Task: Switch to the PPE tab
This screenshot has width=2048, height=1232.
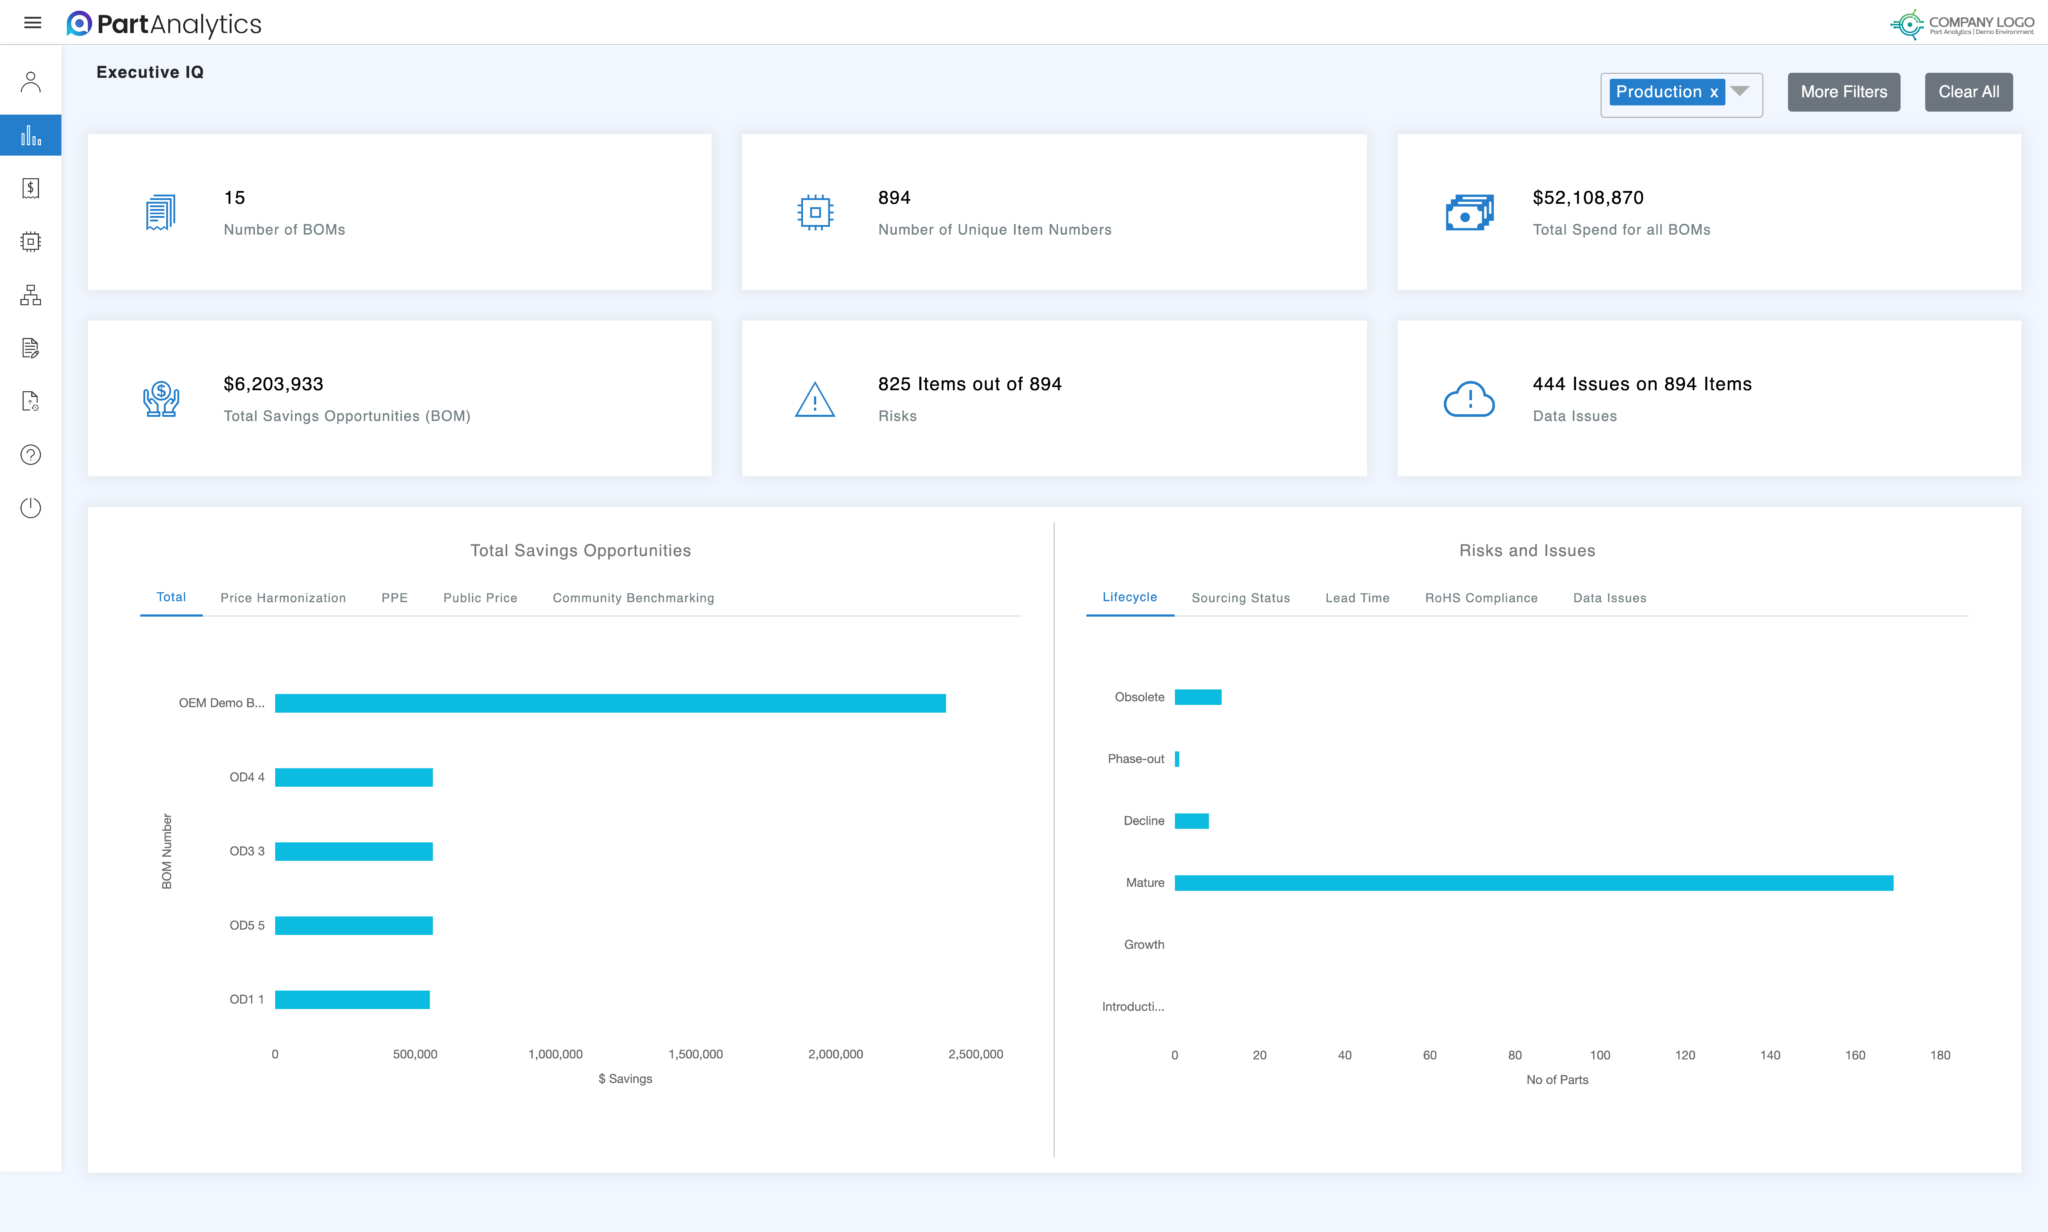Action: [x=394, y=598]
